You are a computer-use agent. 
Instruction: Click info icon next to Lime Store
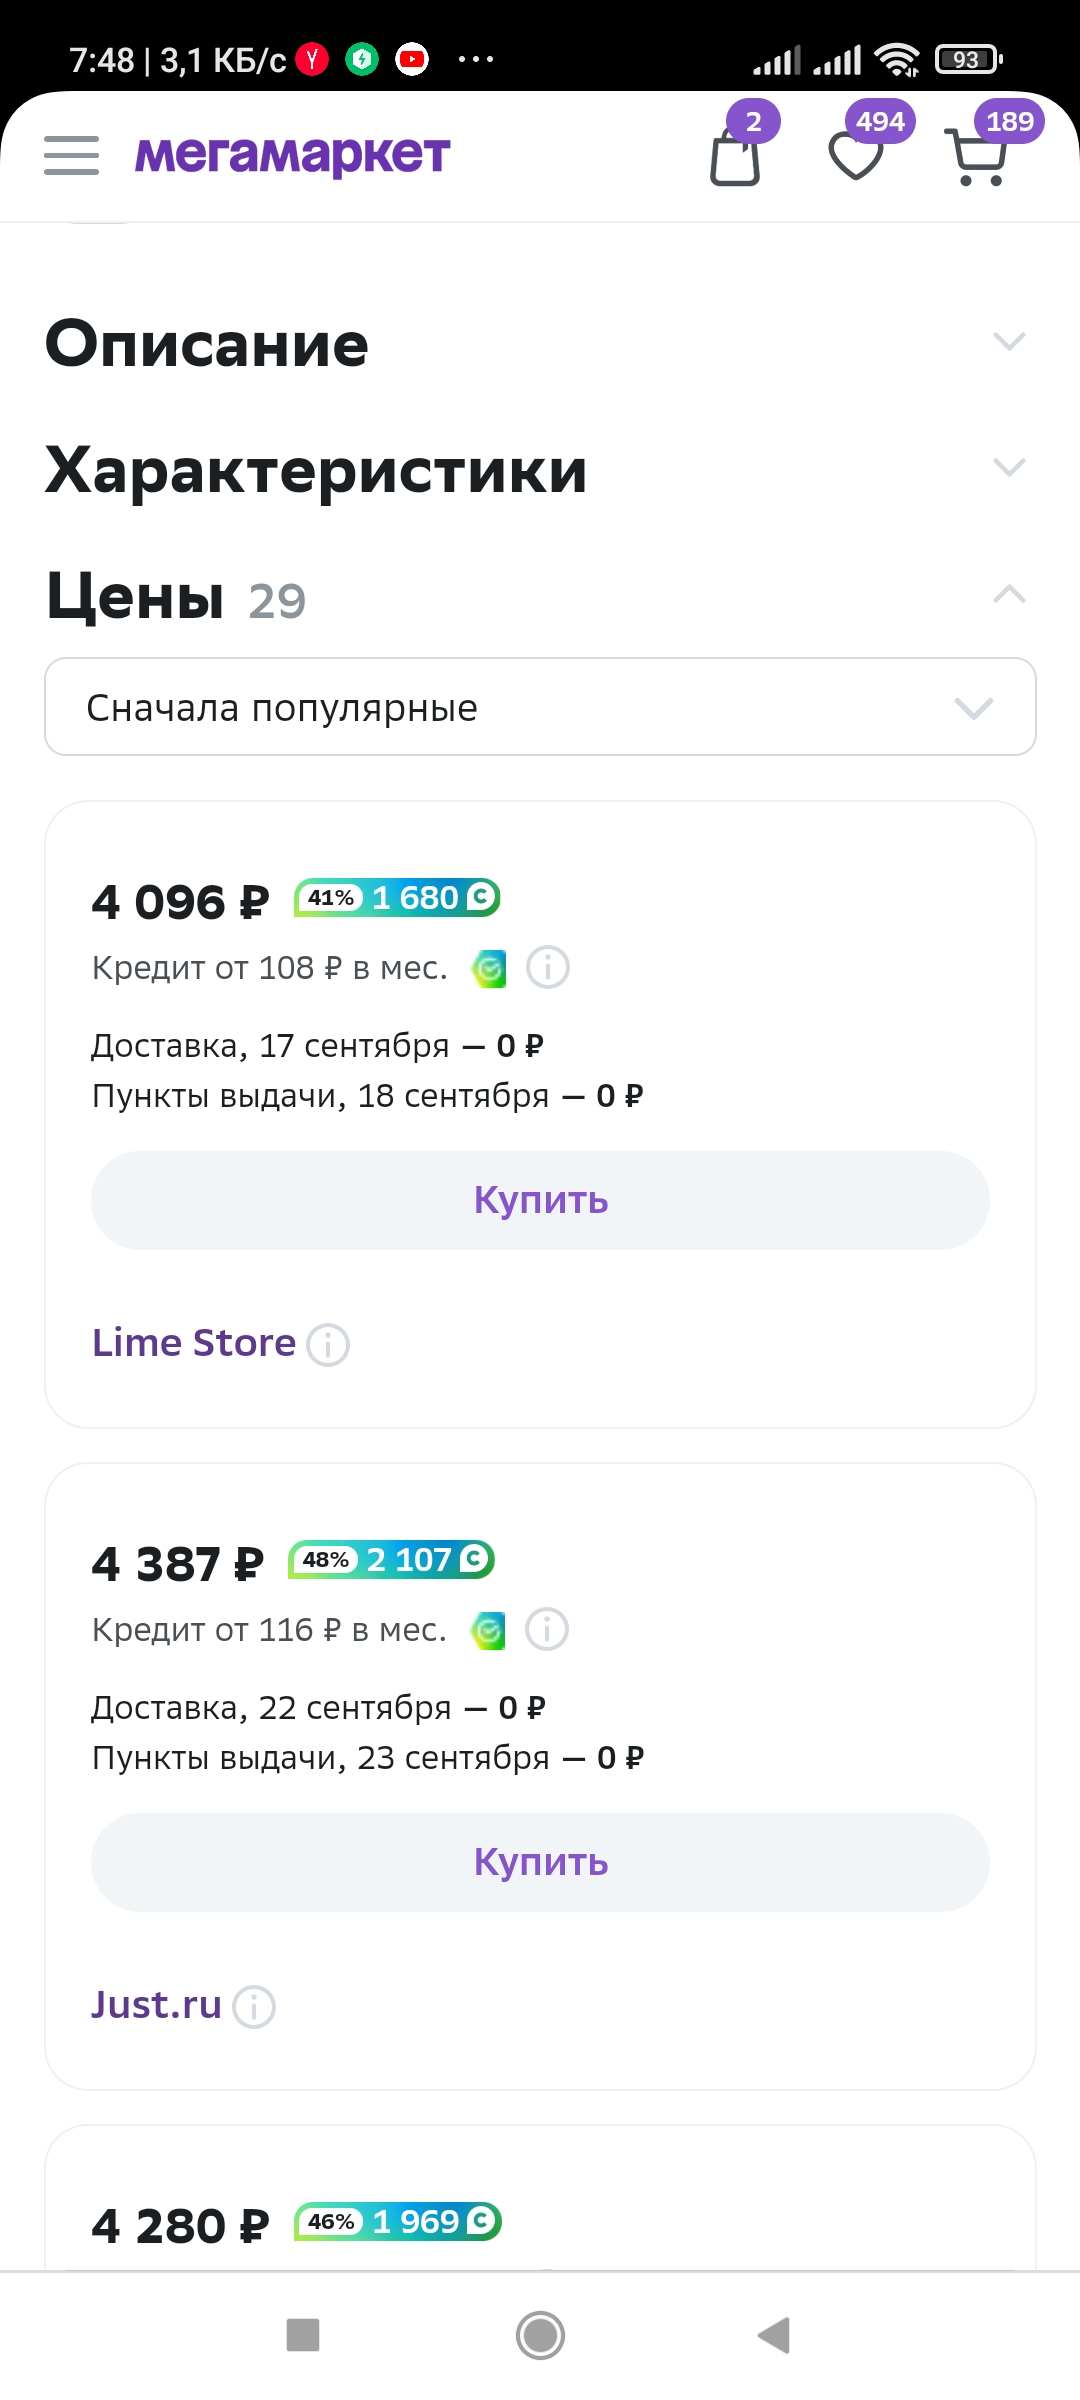coord(328,1345)
